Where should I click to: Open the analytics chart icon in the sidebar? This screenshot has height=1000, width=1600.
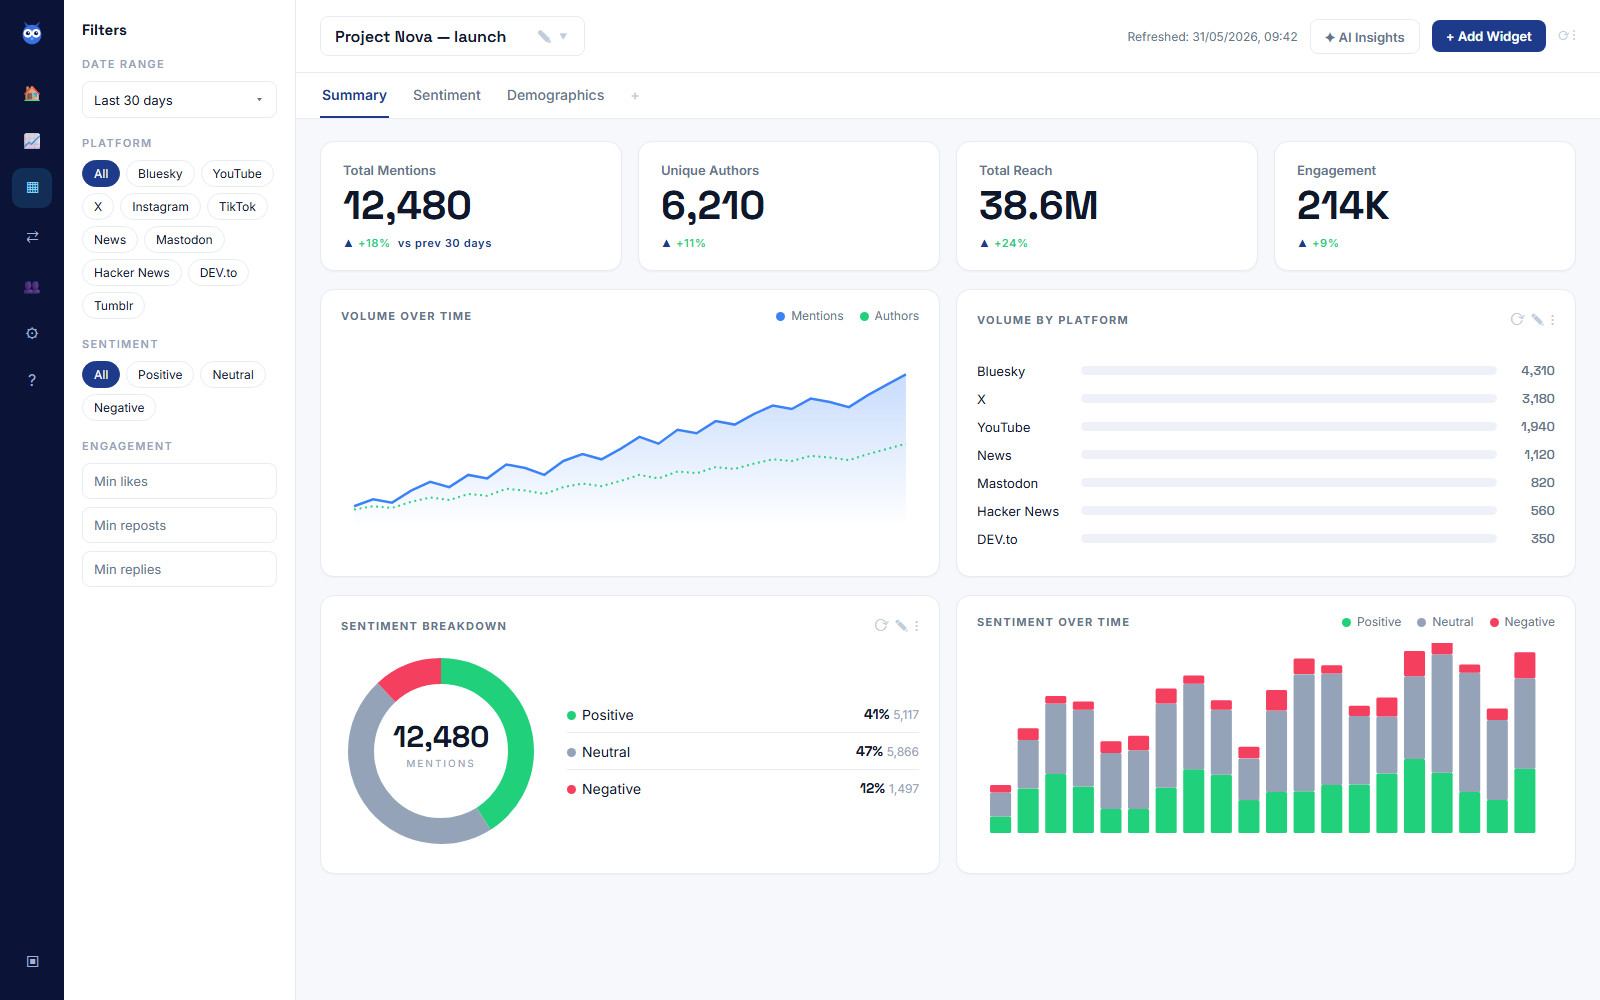point(32,141)
